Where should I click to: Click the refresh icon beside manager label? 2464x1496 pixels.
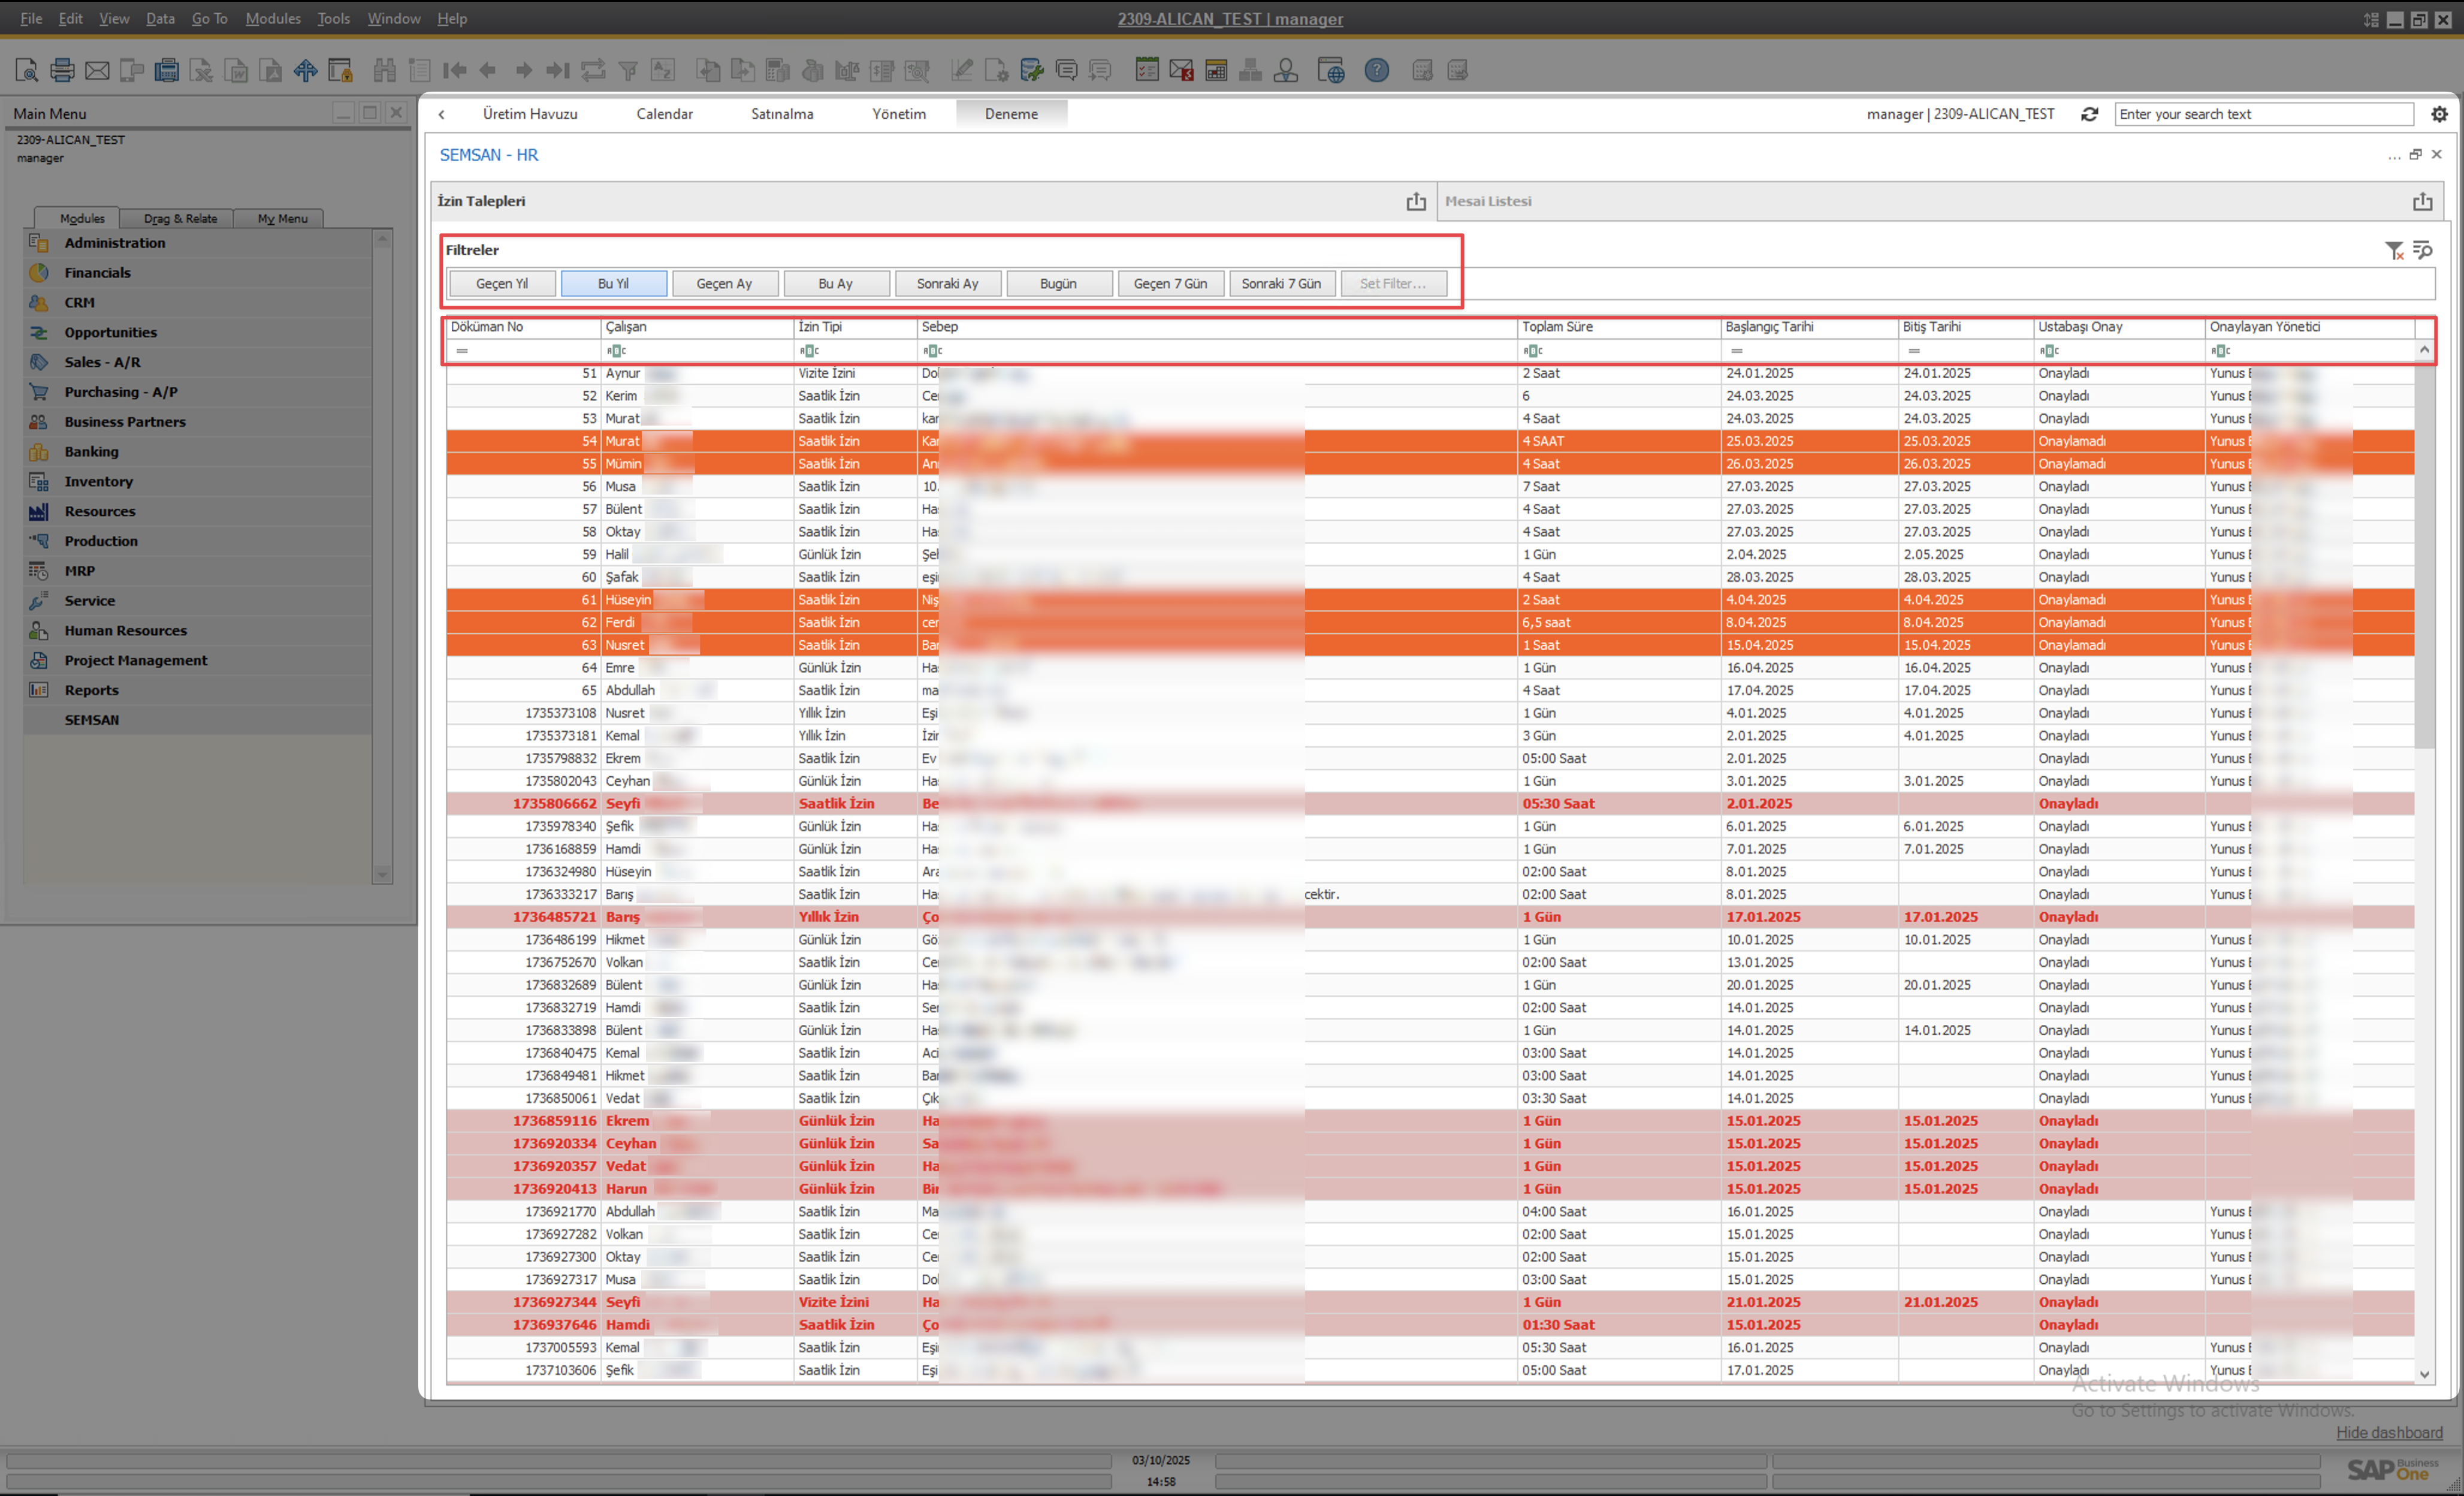point(2089,114)
